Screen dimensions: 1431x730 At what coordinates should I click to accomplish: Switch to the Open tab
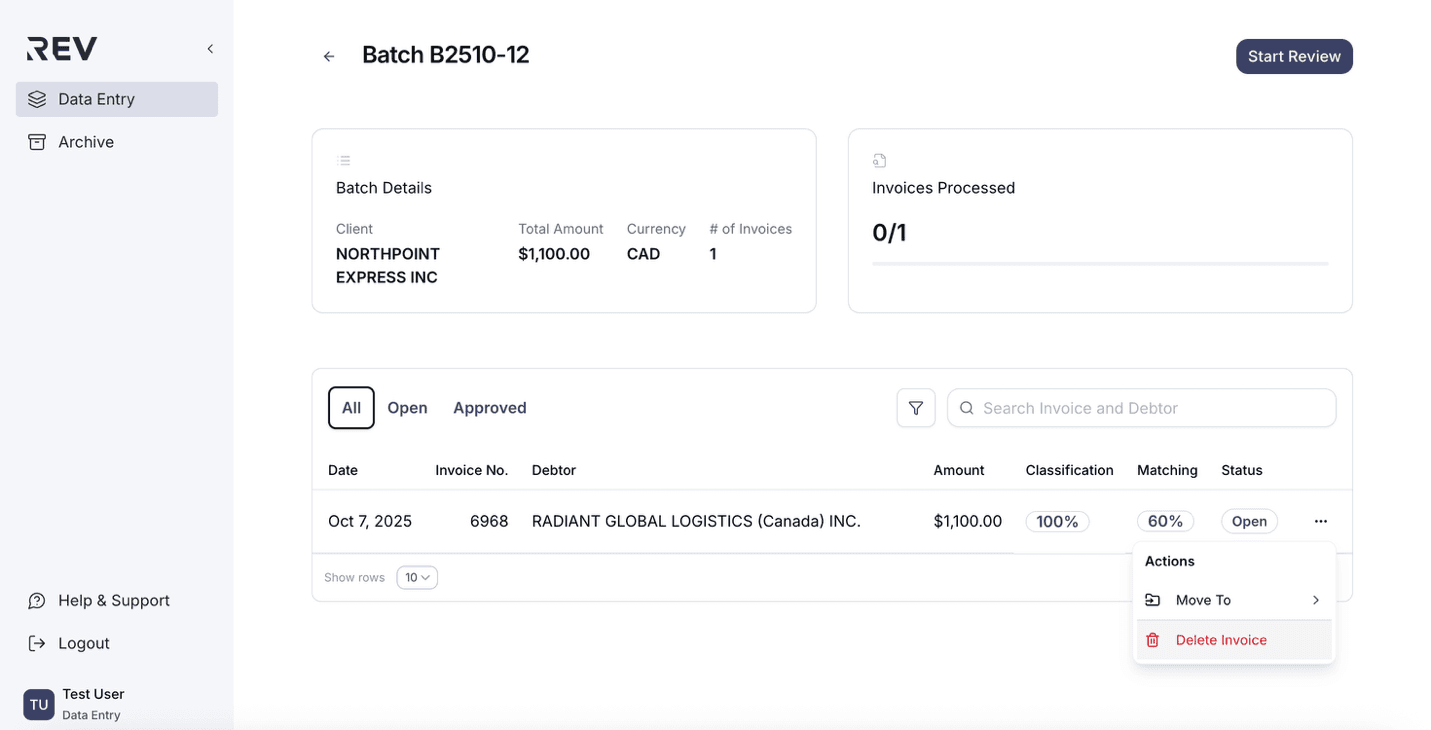(407, 408)
